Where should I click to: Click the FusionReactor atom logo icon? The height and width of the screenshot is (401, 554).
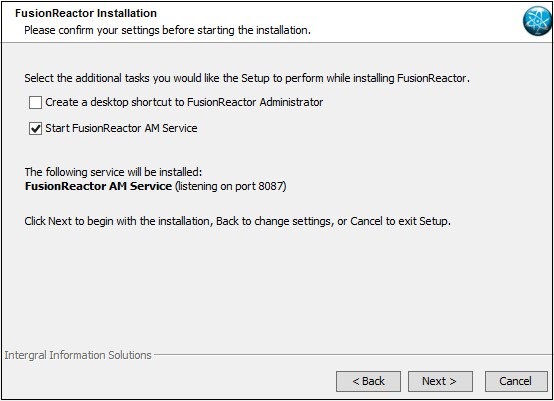tap(537, 21)
